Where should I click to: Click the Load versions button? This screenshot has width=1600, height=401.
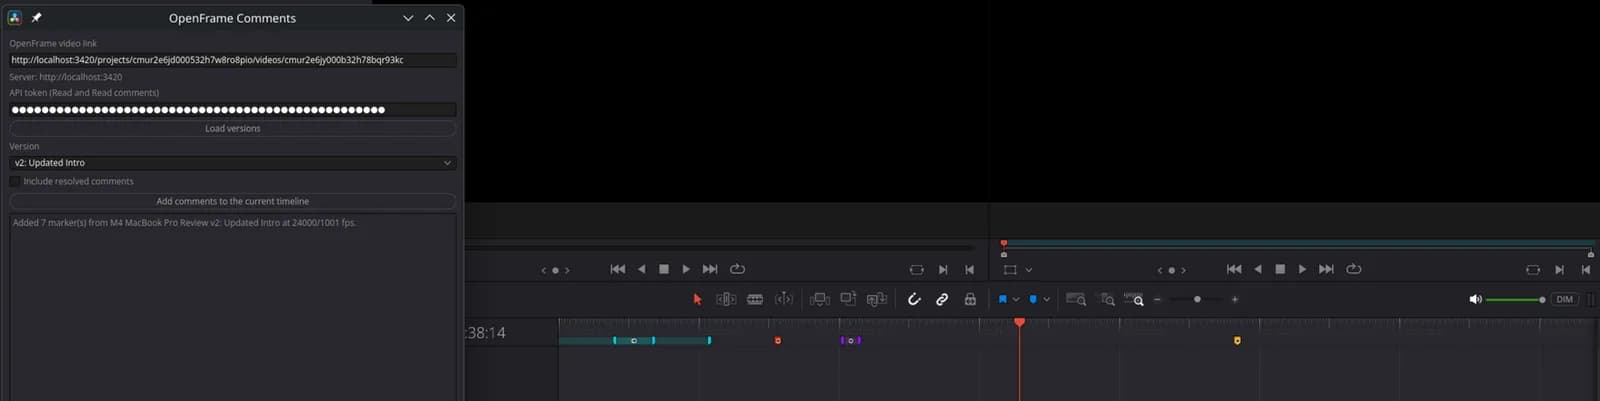click(x=233, y=128)
